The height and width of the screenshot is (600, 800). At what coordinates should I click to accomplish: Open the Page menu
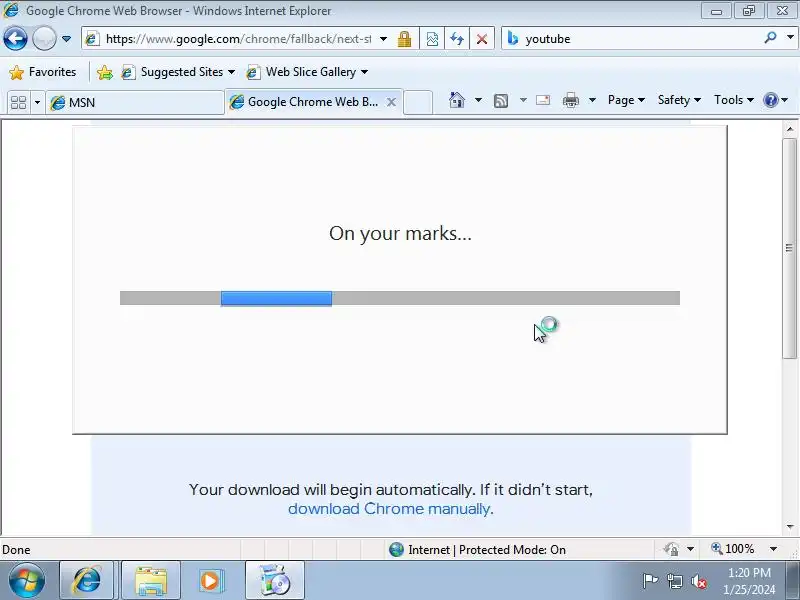point(626,100)
